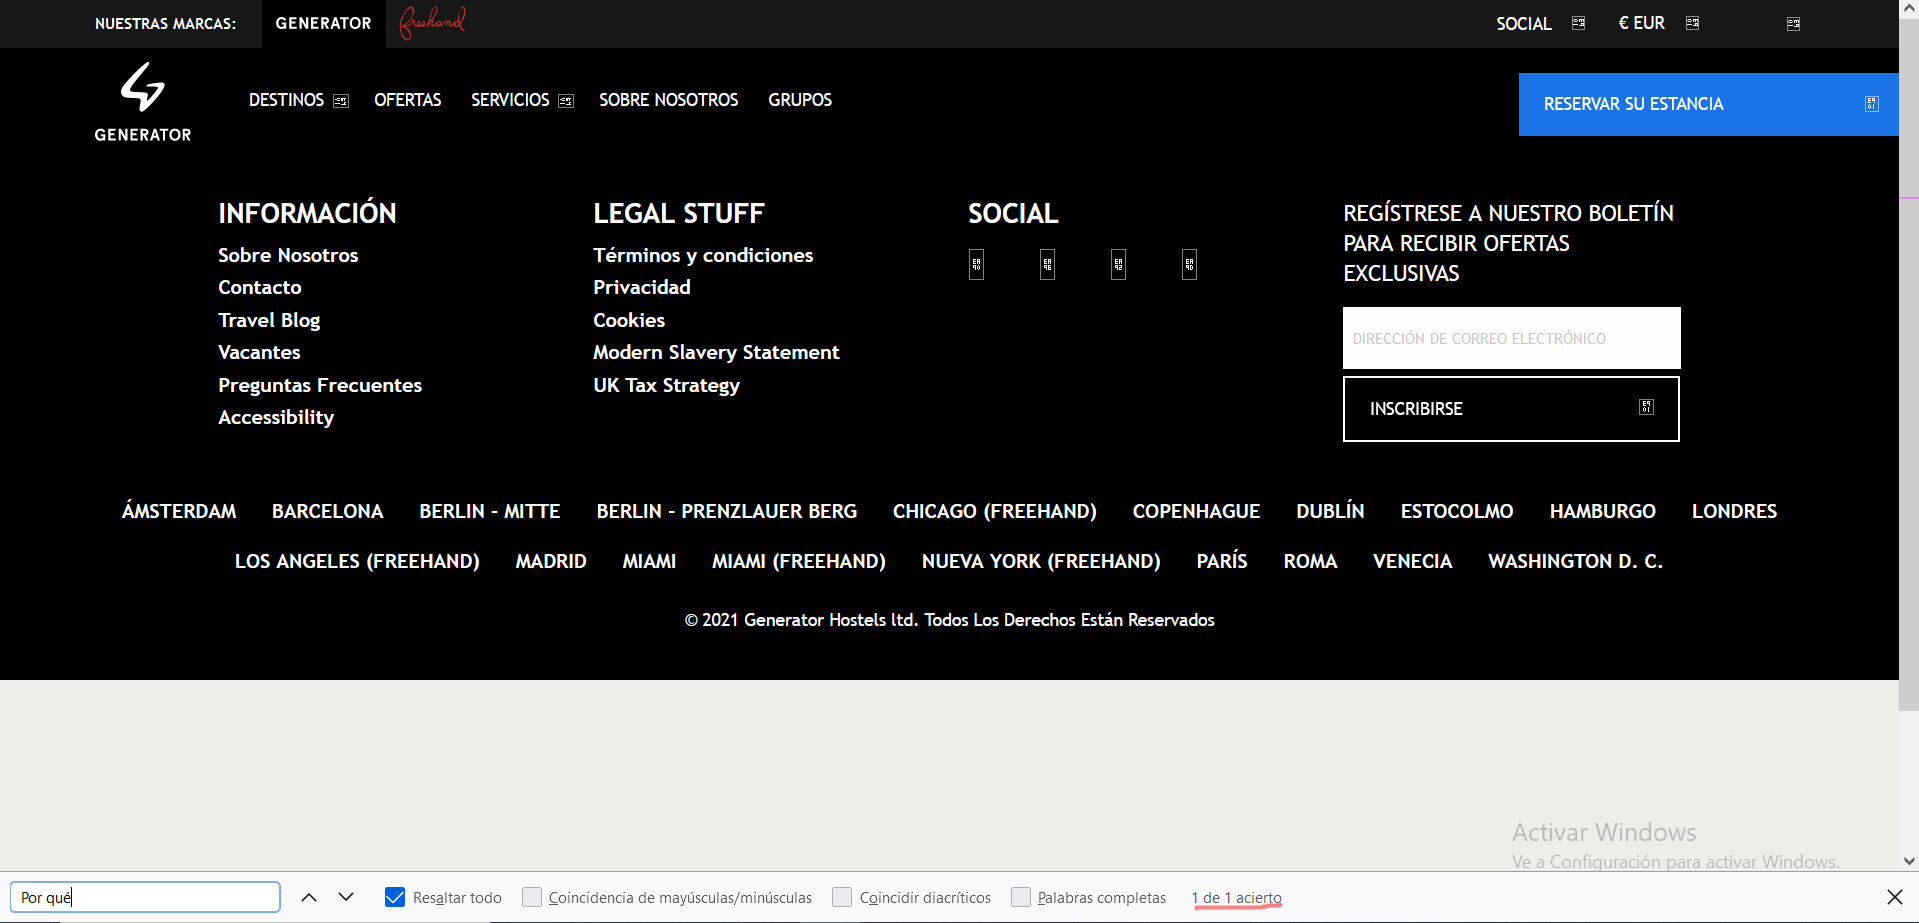Click the first social icon under SOCIAL heading
The width and height of the screenshot is (1919, 923).
[x=976, y=264]
